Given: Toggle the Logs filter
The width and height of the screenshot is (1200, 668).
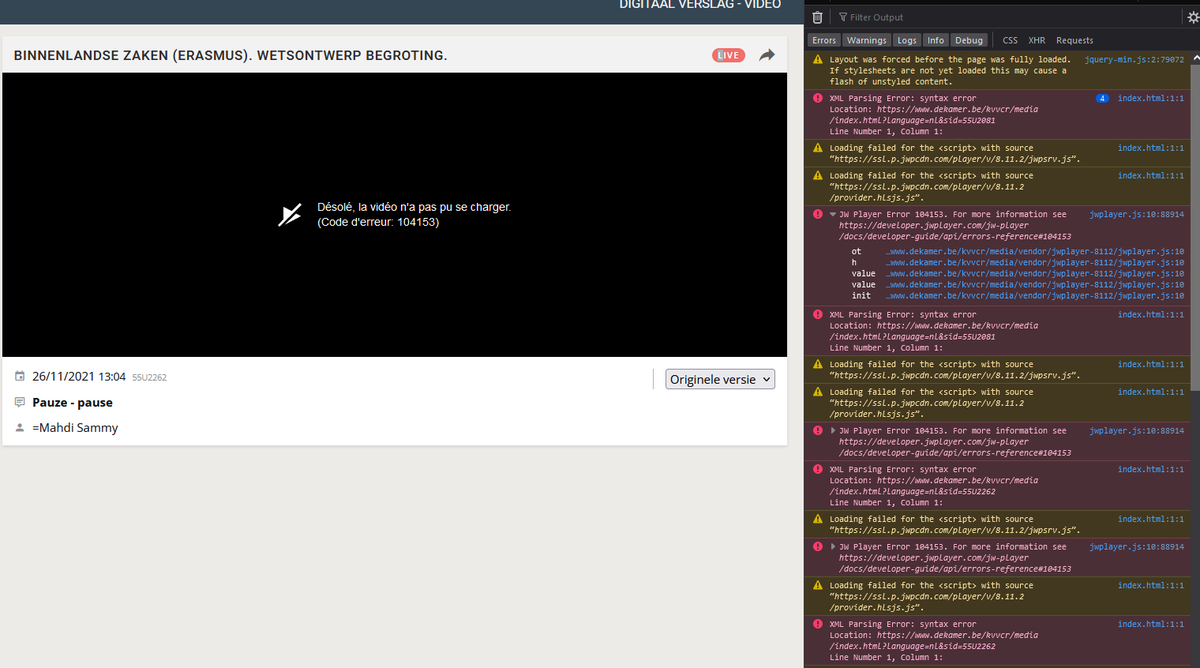Looking at the screenshot, I should [906, 40].
